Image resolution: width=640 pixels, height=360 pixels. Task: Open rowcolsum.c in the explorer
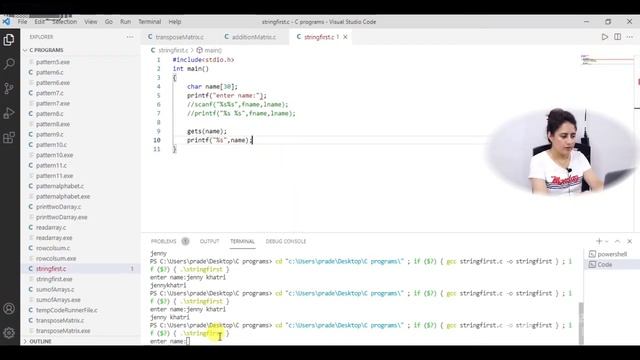(x=53, y=248)
